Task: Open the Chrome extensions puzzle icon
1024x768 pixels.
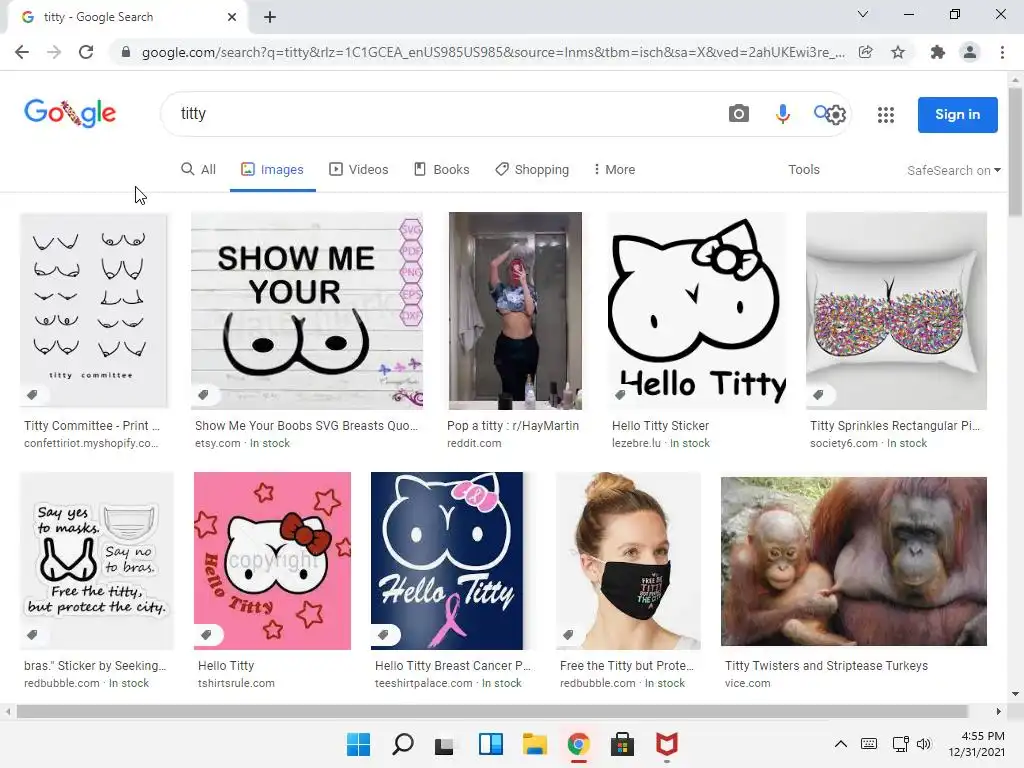Action: pos(938,52)
